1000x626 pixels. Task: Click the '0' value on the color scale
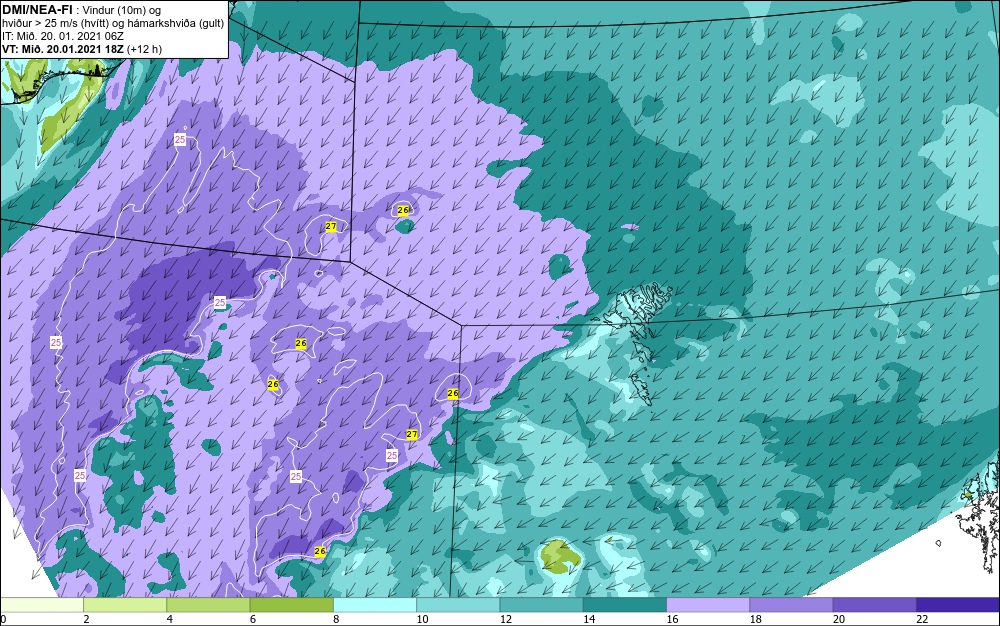pos(3,619)
